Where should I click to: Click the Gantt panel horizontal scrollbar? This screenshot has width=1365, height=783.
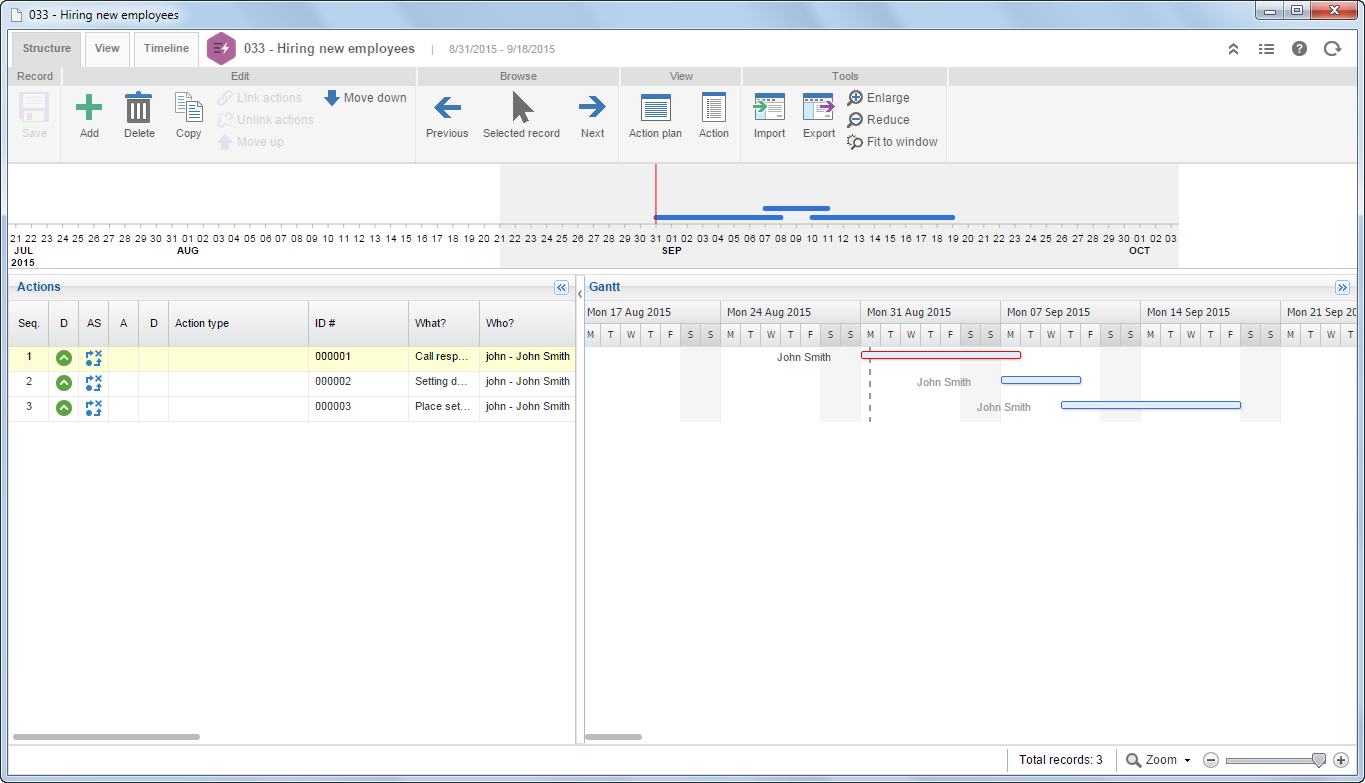pos(613,737)
